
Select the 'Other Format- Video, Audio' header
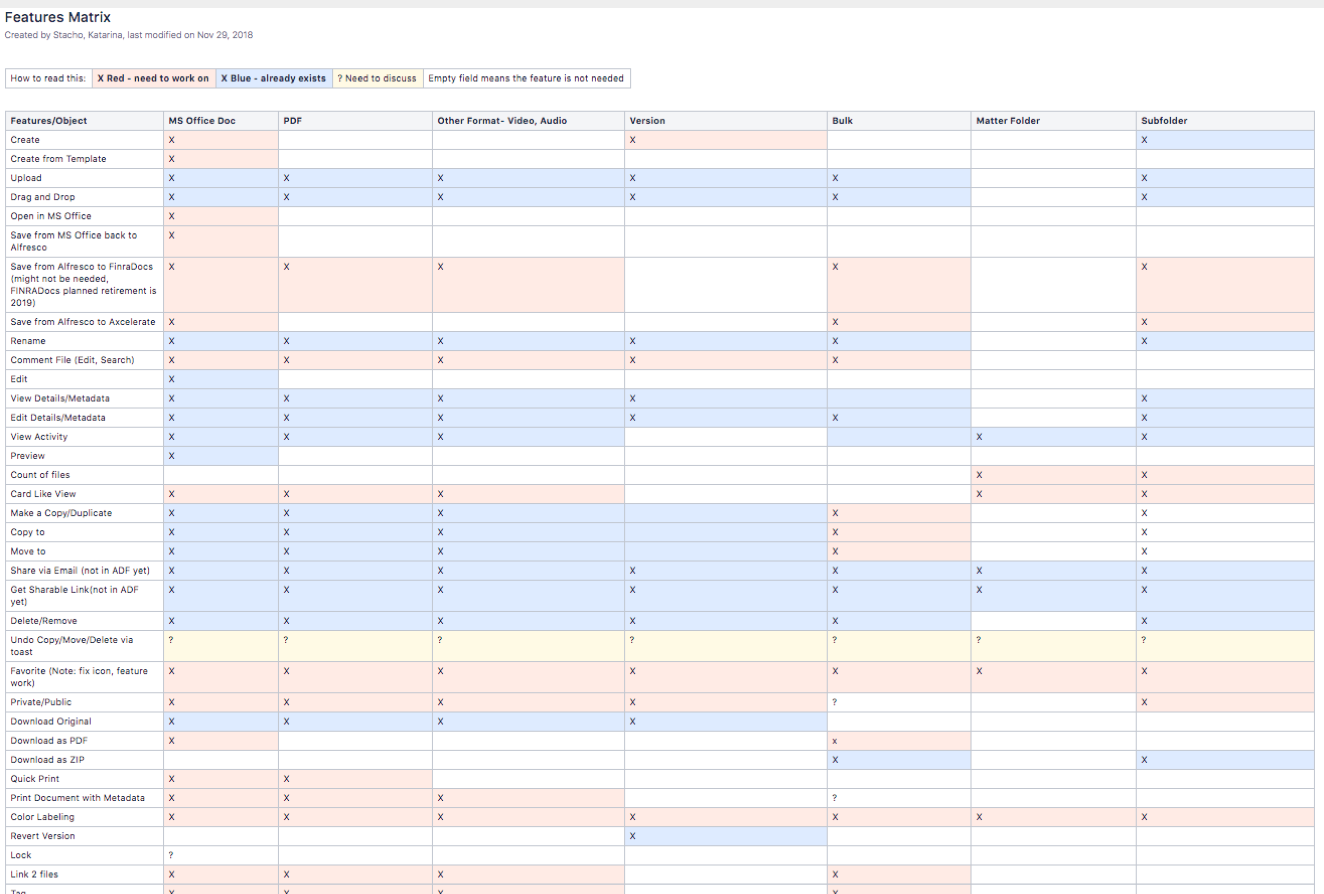[502, 121]
